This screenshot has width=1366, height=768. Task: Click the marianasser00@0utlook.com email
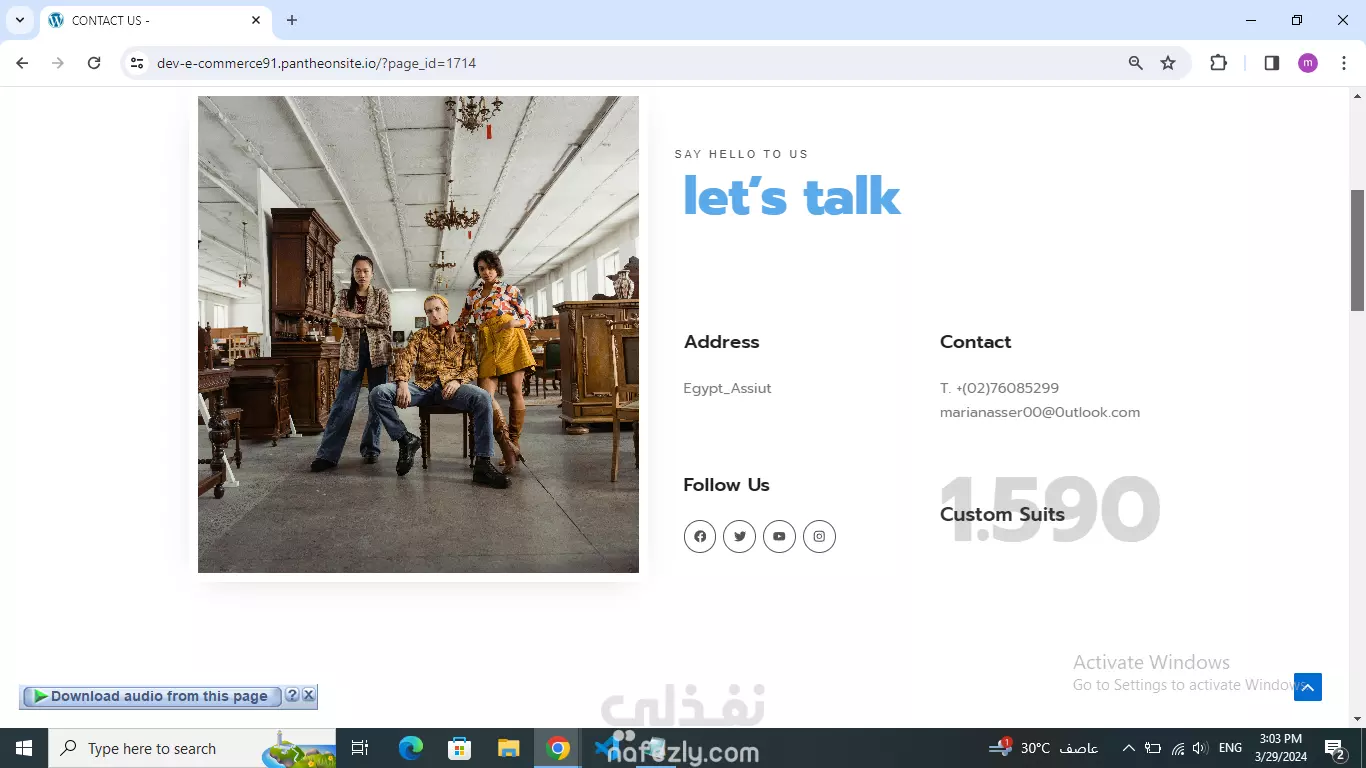(1040, 412)
